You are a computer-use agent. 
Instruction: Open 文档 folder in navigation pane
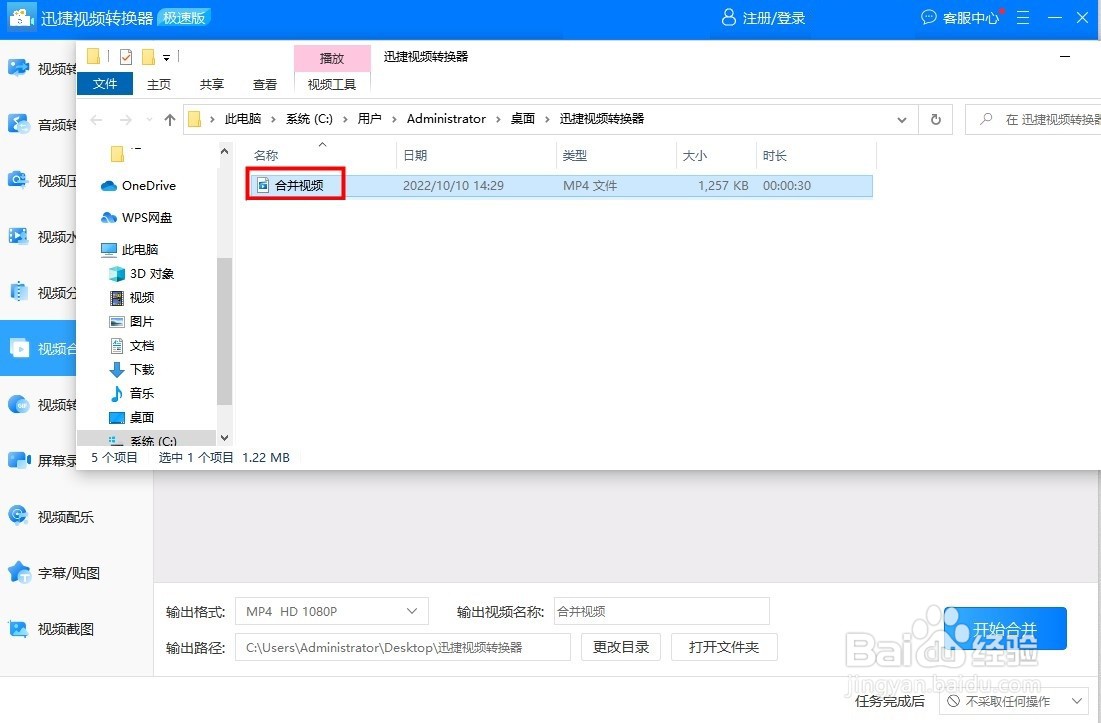pyautogui.click(x=132, y=345)
